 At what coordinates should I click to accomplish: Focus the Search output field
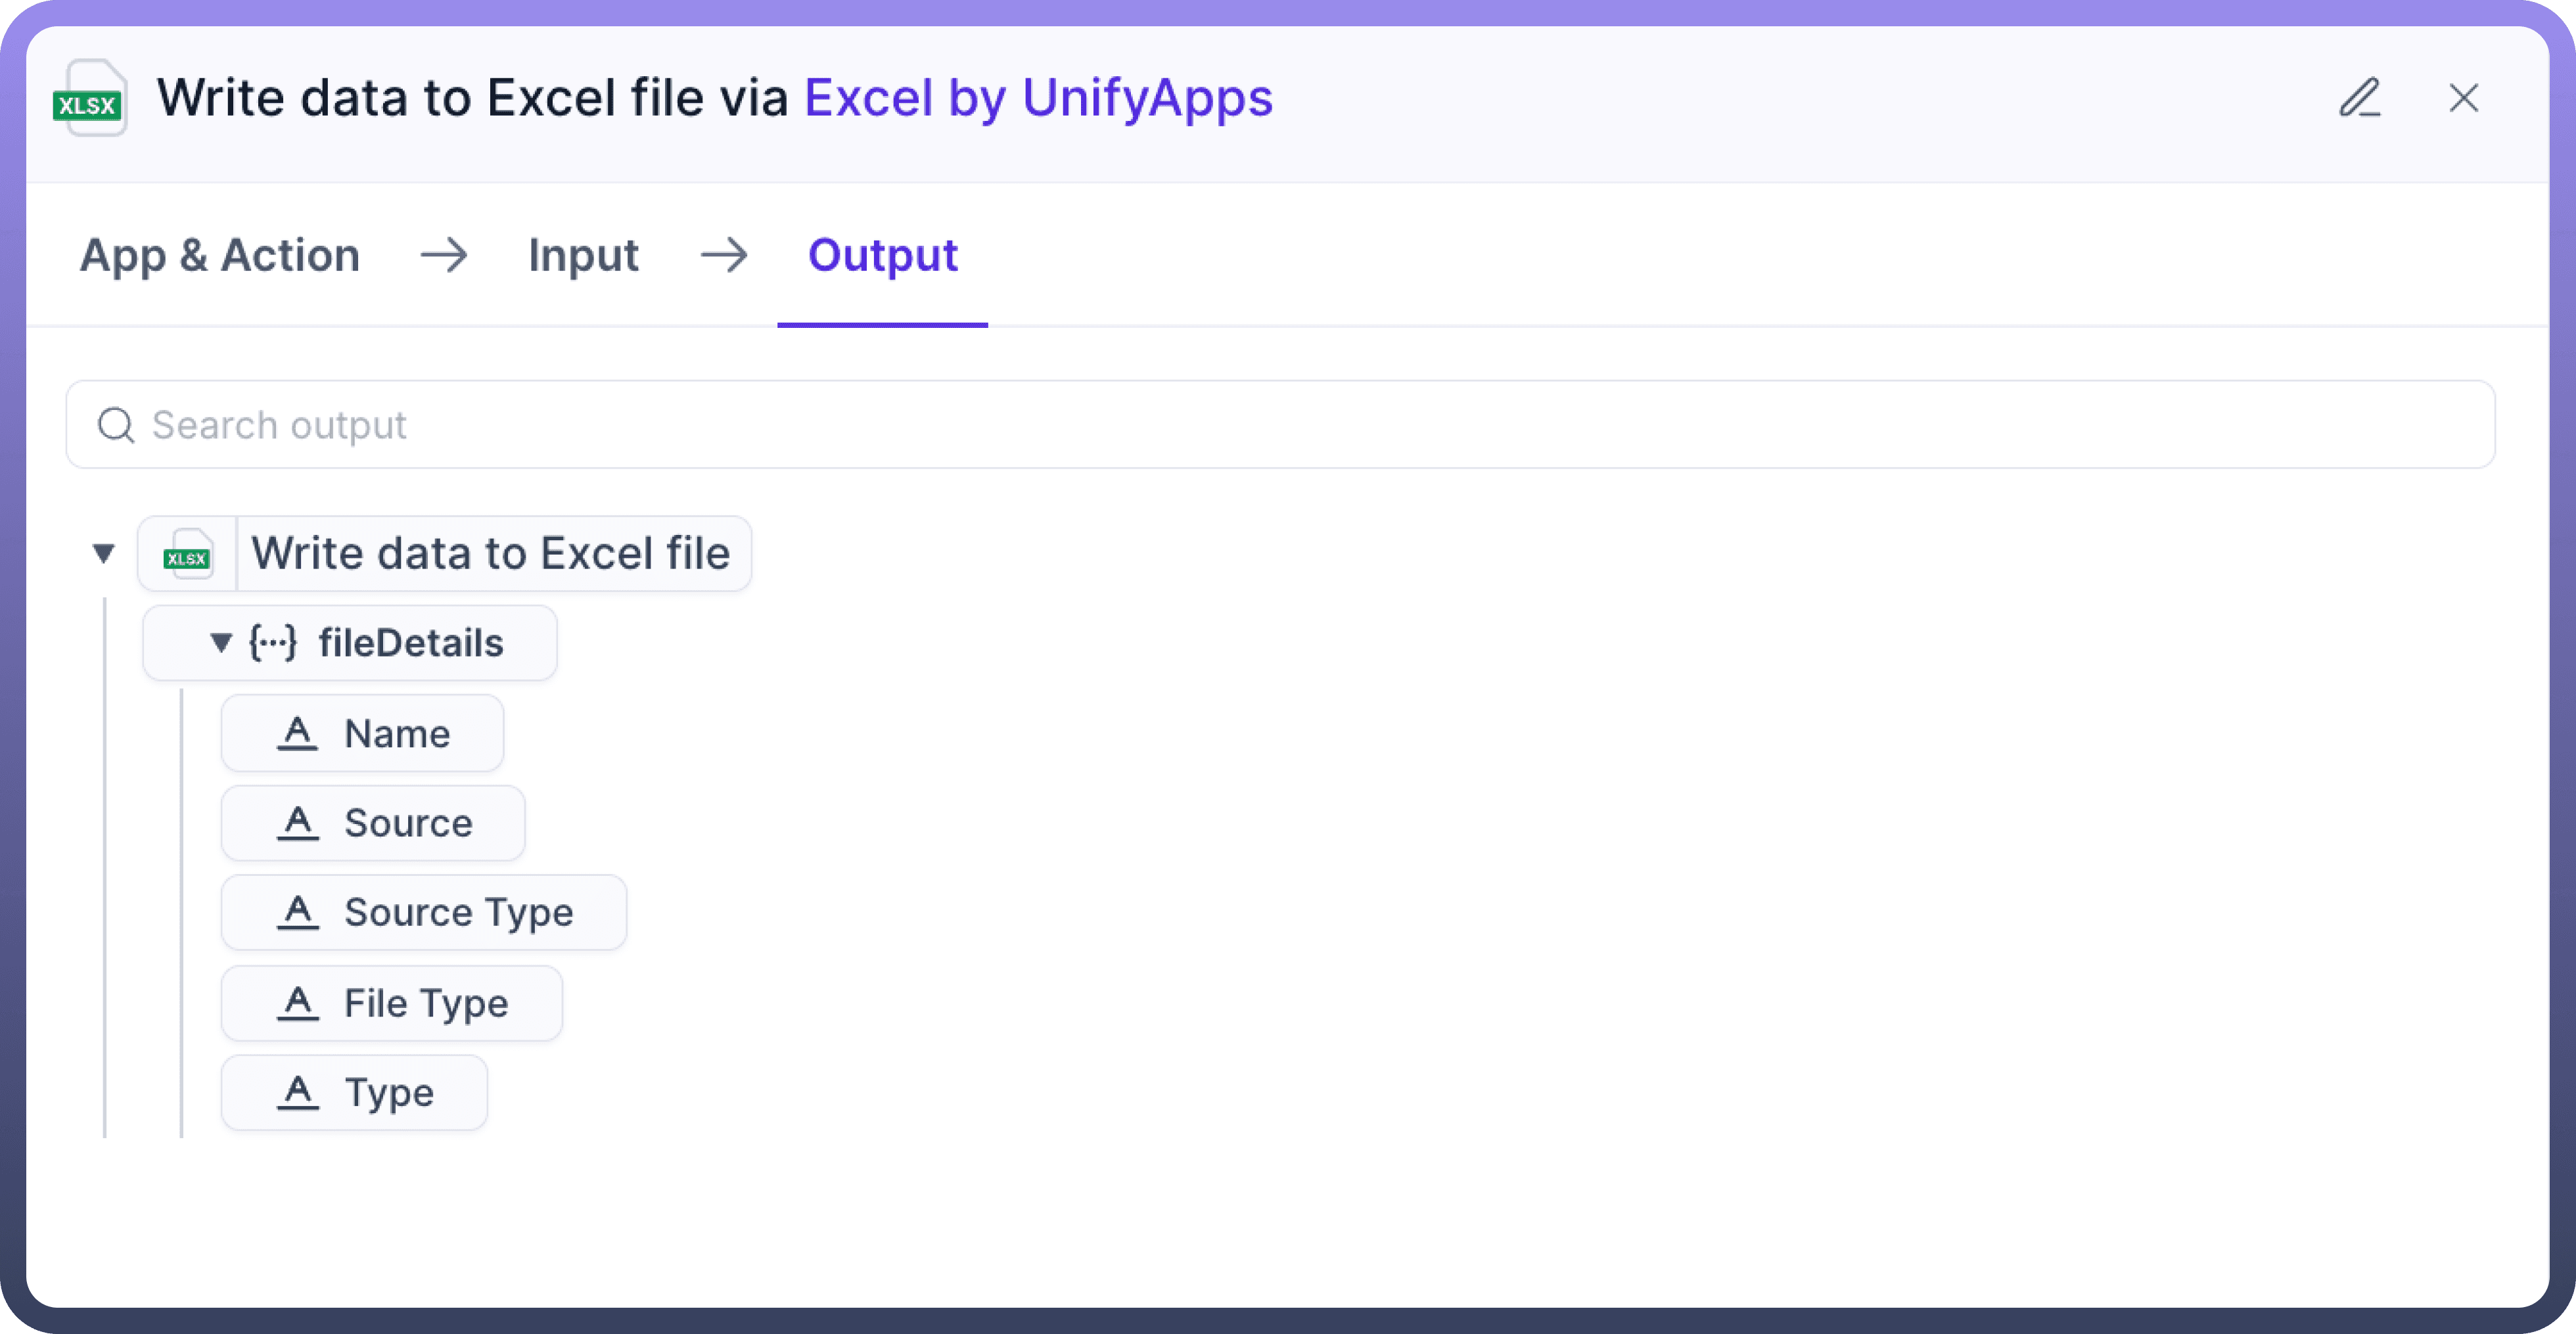pos(1280,425)
